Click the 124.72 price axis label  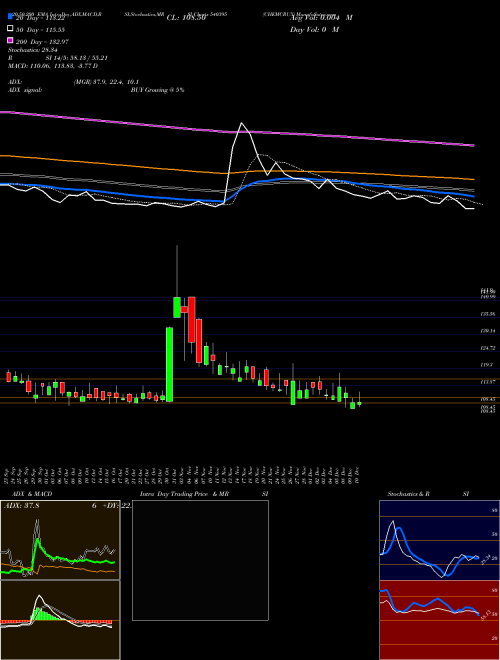[x=487, y=348]
